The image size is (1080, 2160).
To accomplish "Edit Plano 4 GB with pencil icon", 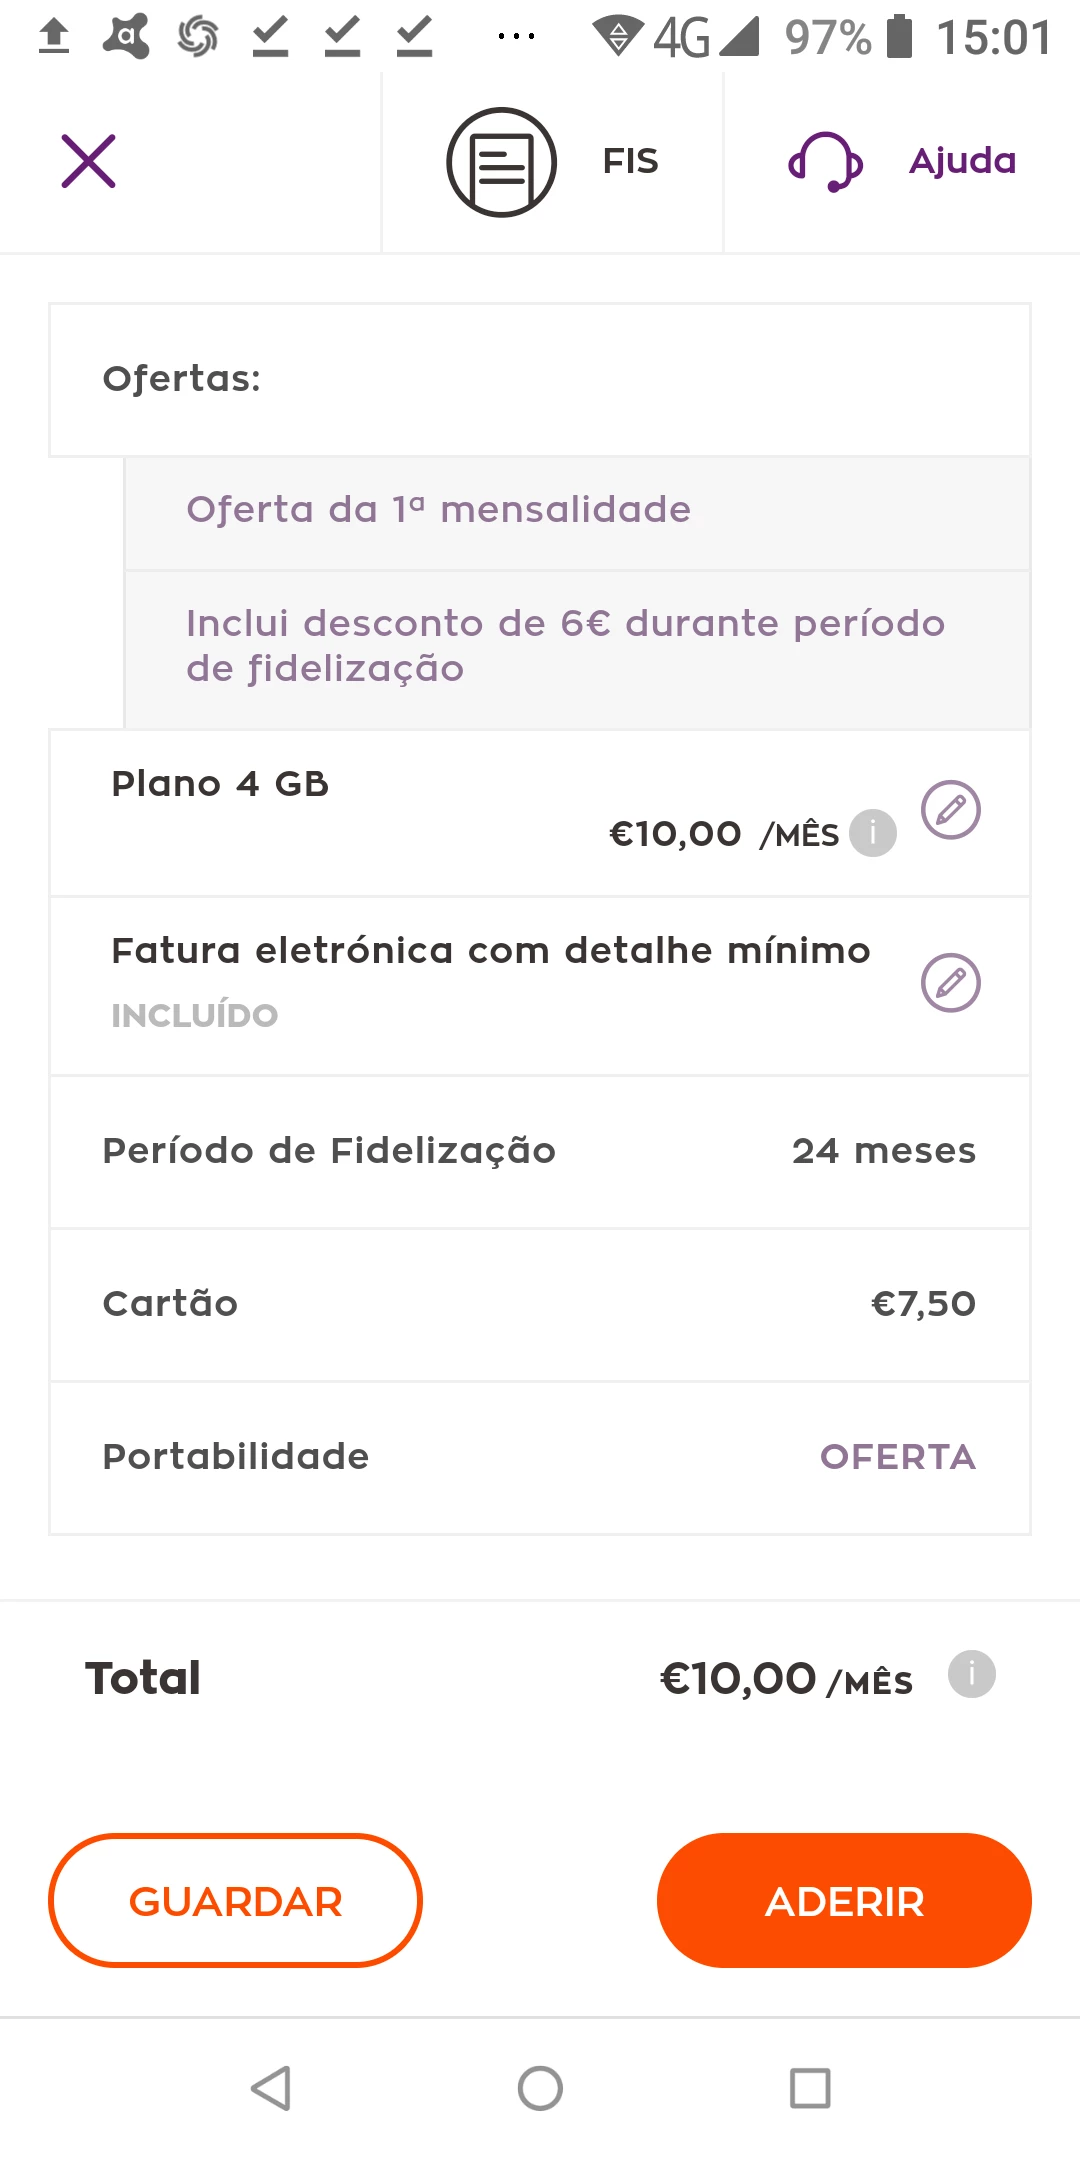I will [950, 810].
